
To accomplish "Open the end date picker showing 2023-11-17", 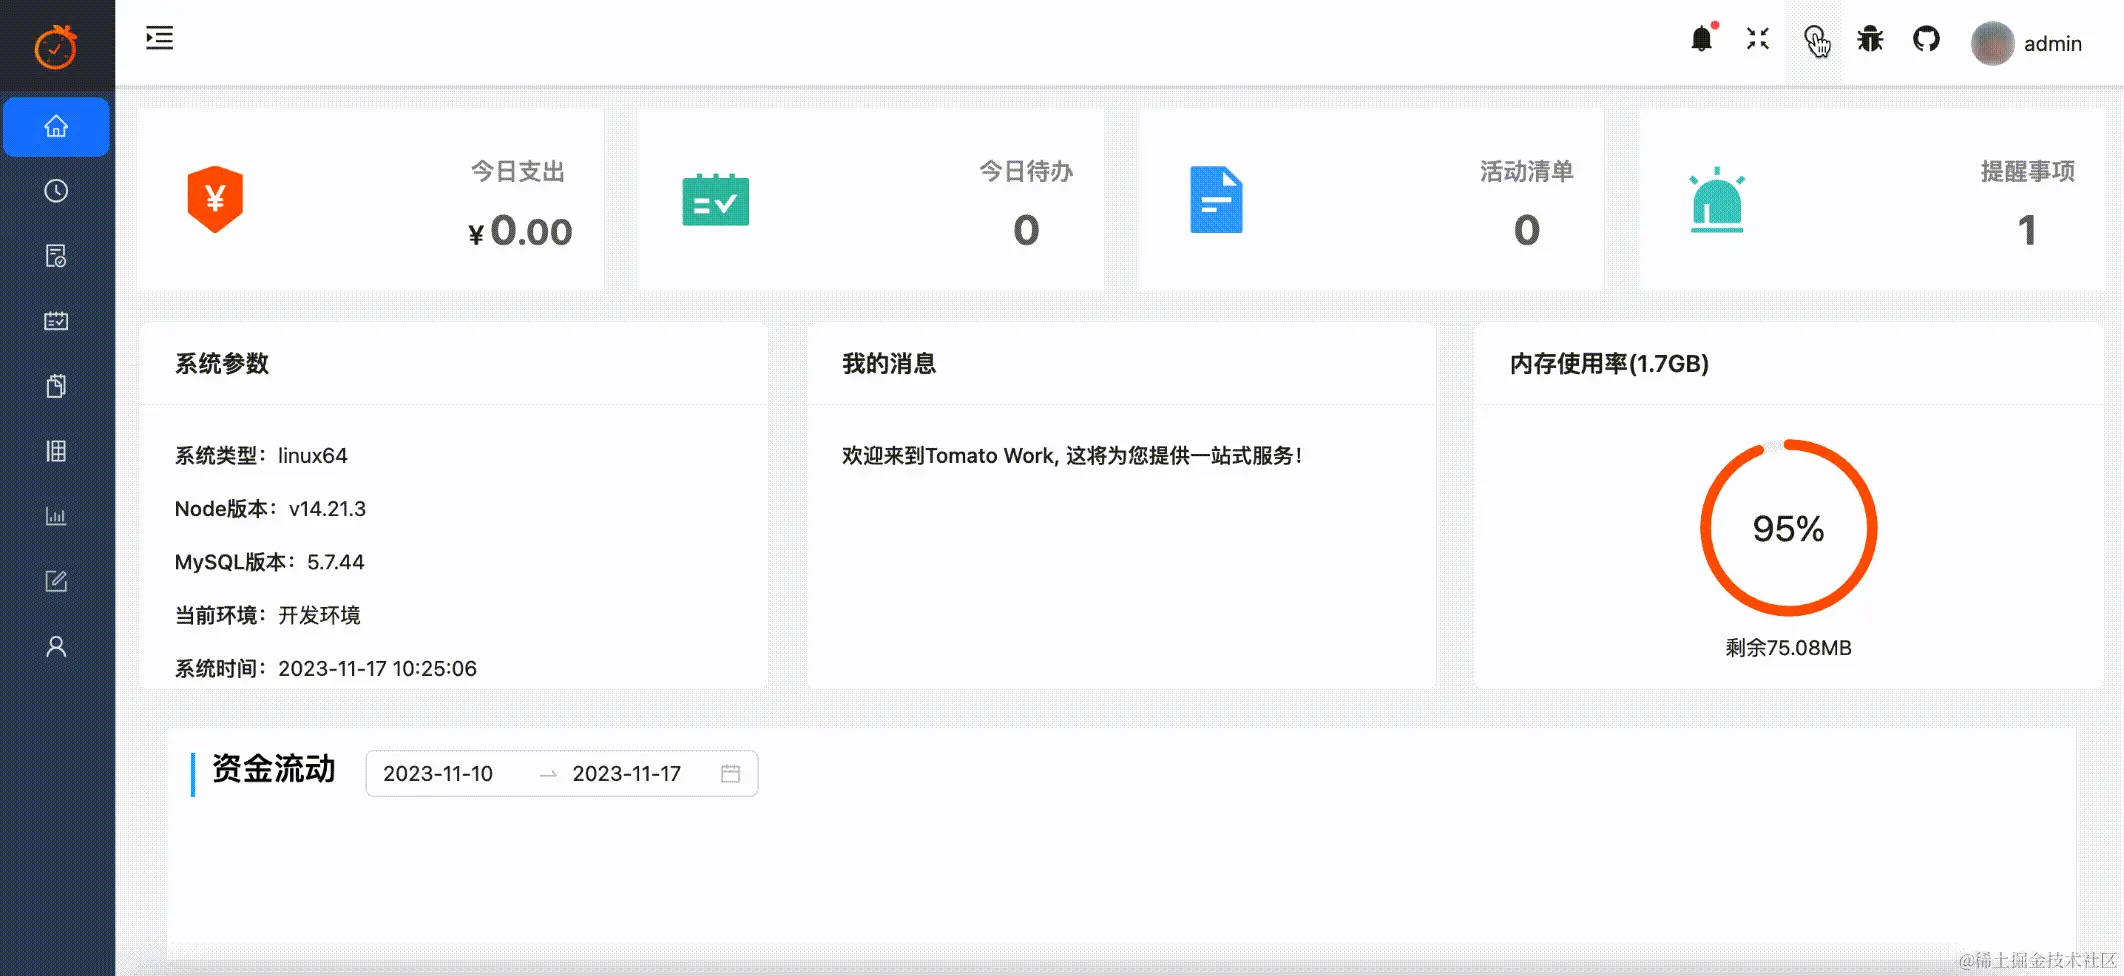I will point(627,773).
